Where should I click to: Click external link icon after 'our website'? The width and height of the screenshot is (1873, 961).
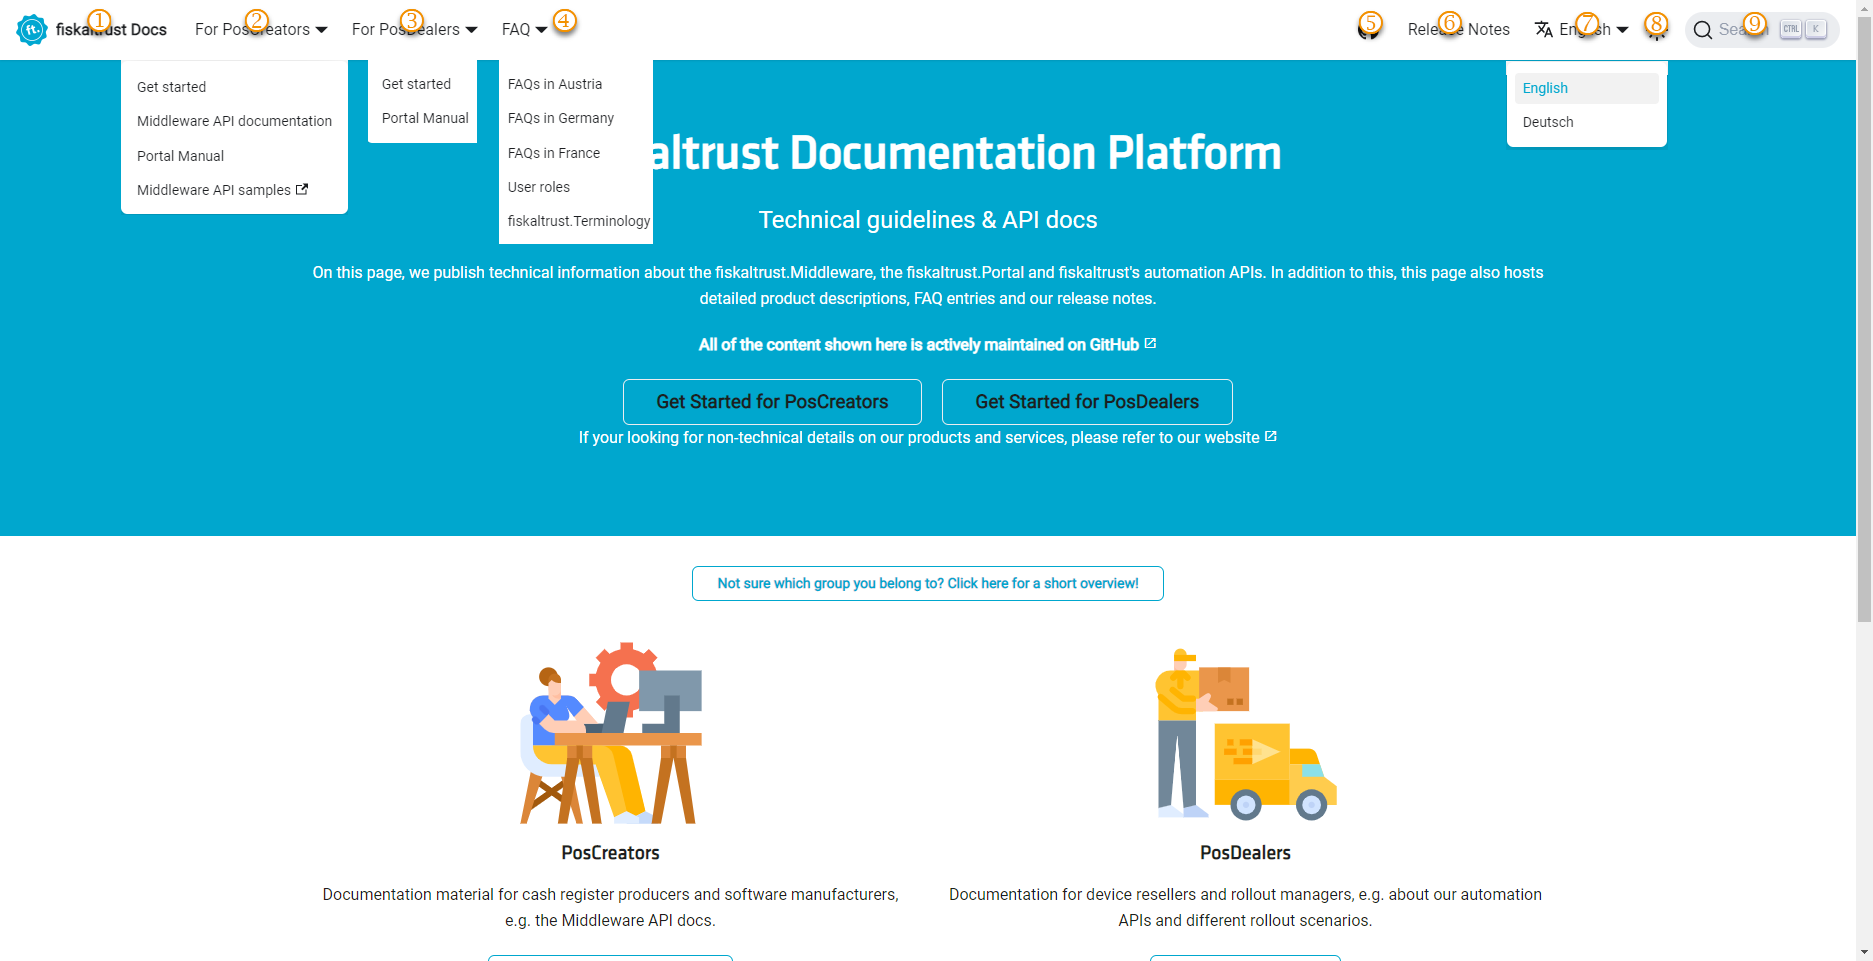coord(1271,436)
